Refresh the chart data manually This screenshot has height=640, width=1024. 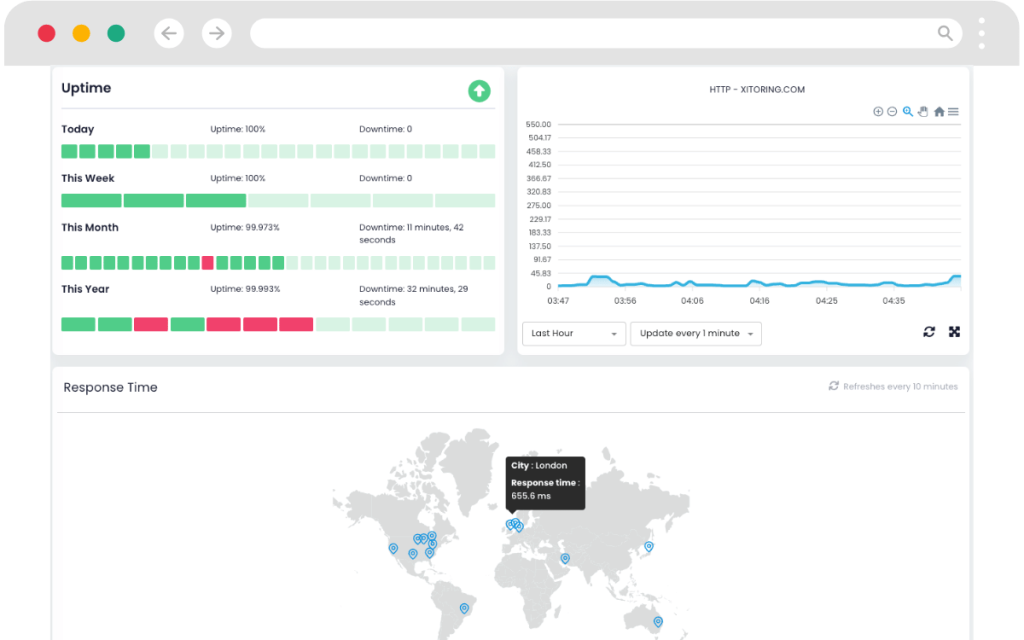pyautogui.click(x=929, y=331)
